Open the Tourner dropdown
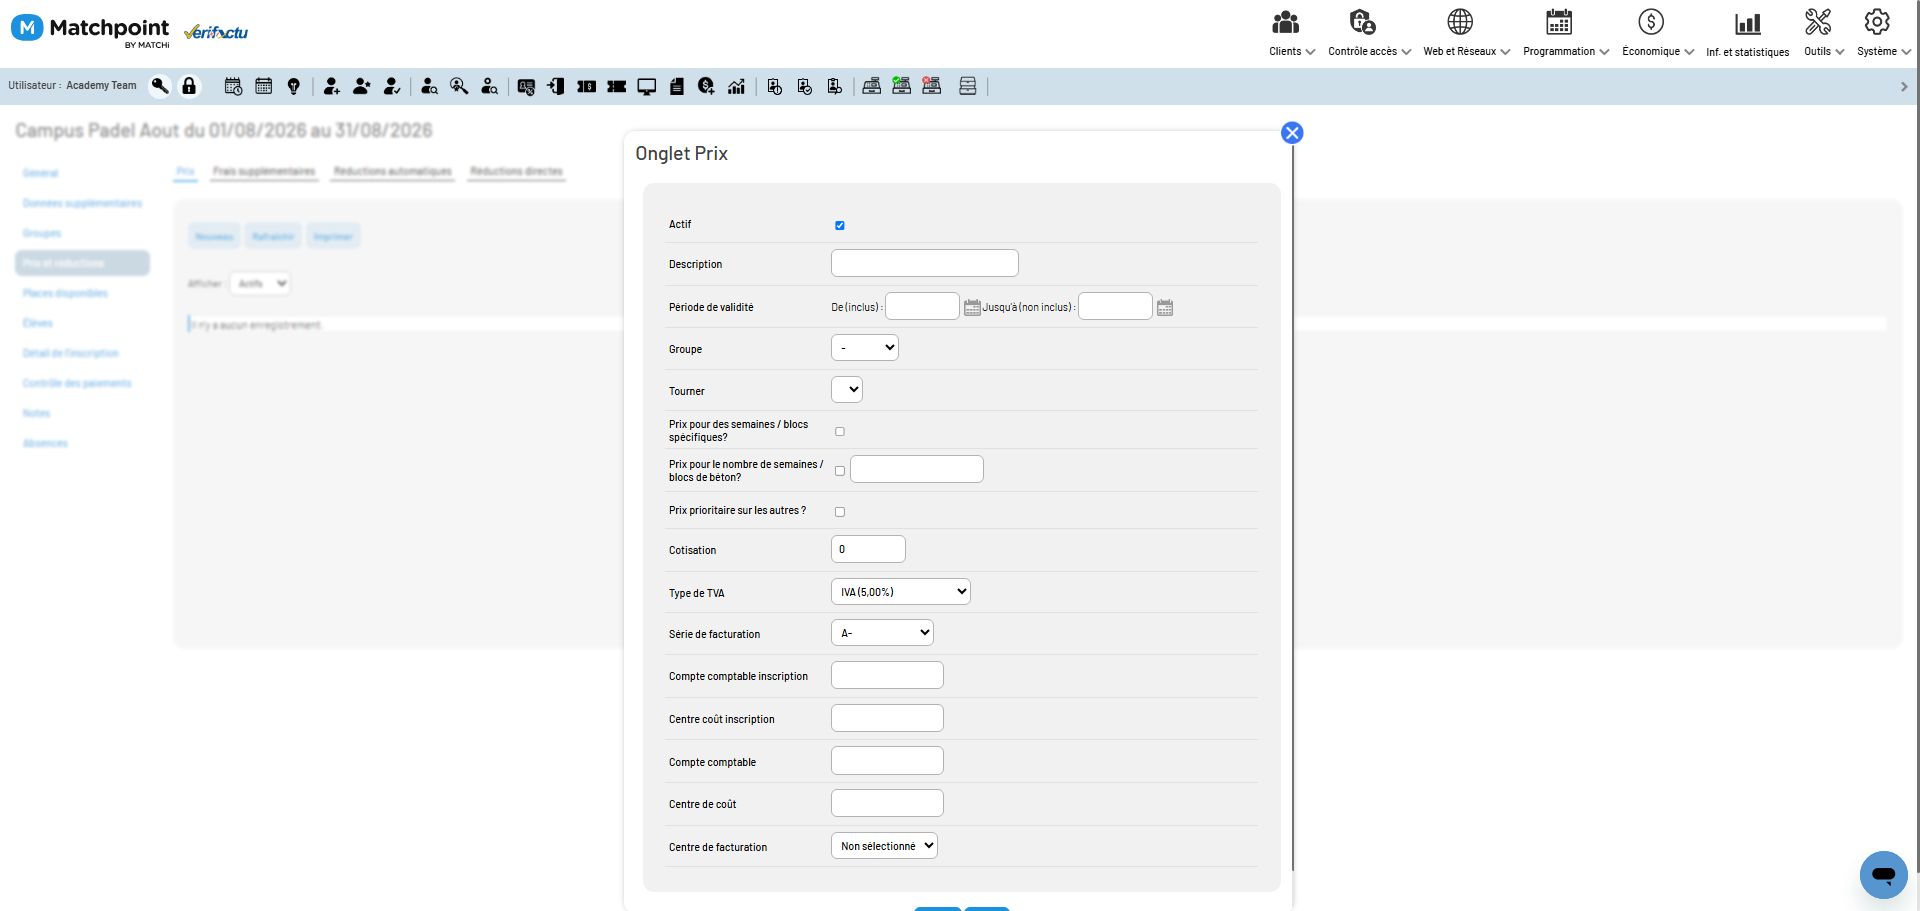The height and width of the screenshot is (911, 1920). 847,390
